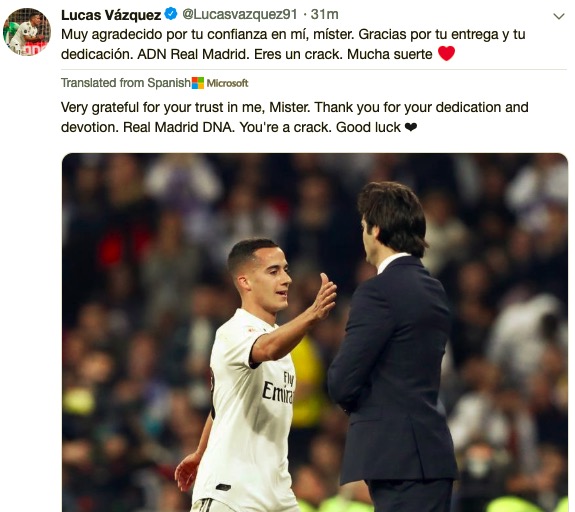The image size is (575, 512).
Task: Open the attached match photo
Action: 315,332
